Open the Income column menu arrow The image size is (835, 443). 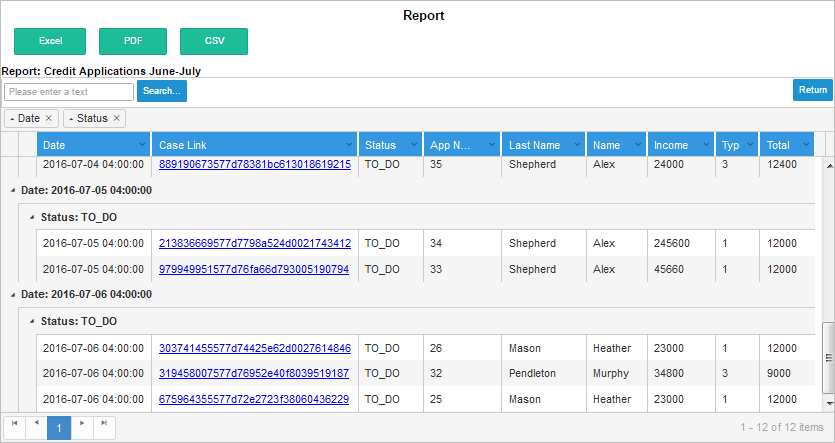click(706, 146)
